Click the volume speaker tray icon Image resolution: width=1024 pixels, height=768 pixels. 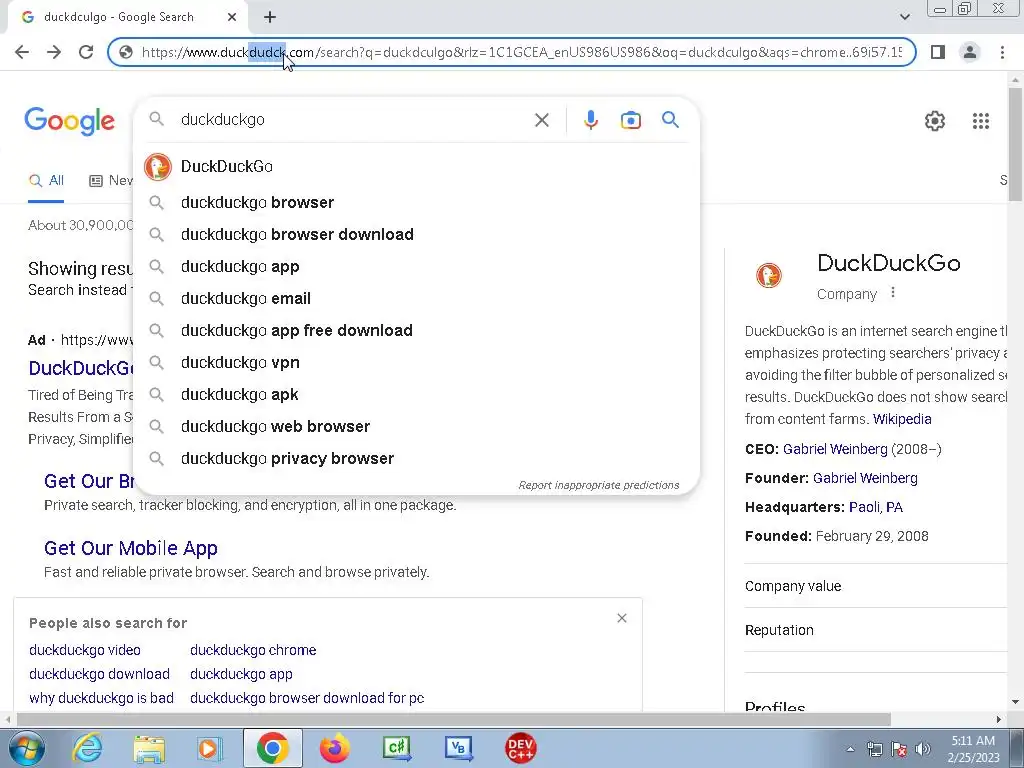pos(922,749)
